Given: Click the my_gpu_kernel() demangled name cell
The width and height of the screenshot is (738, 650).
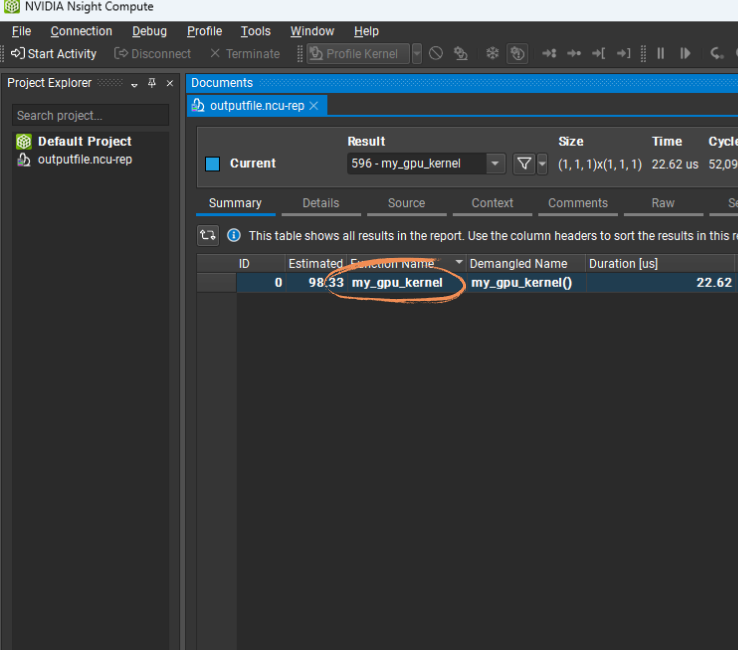Looking at the screenshot, I should point(526,282).
